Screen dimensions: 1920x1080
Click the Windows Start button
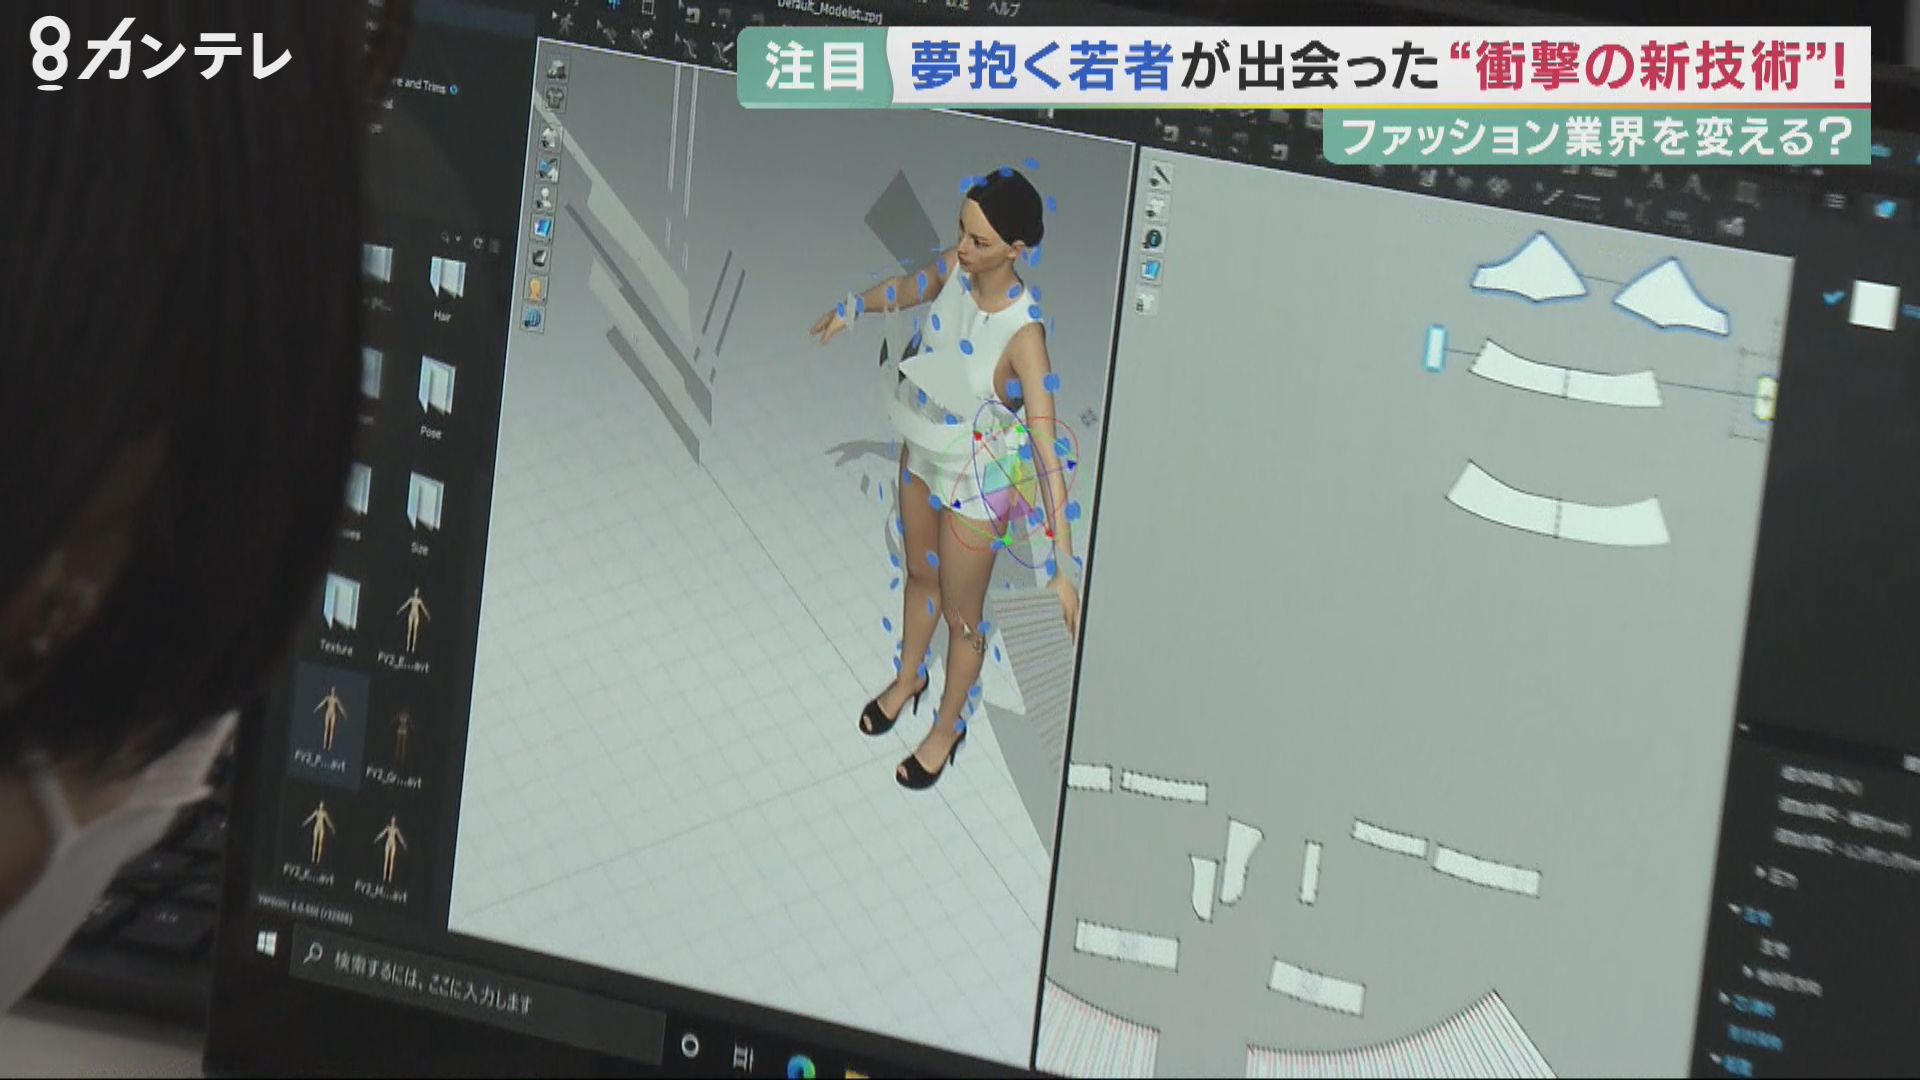click(267, 943)
